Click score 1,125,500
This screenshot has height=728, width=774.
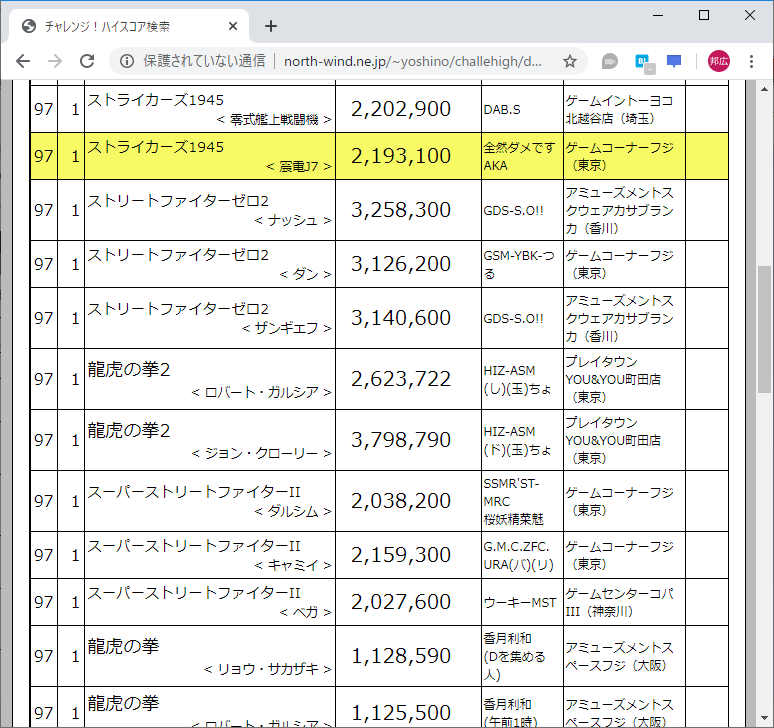[401, 713]
